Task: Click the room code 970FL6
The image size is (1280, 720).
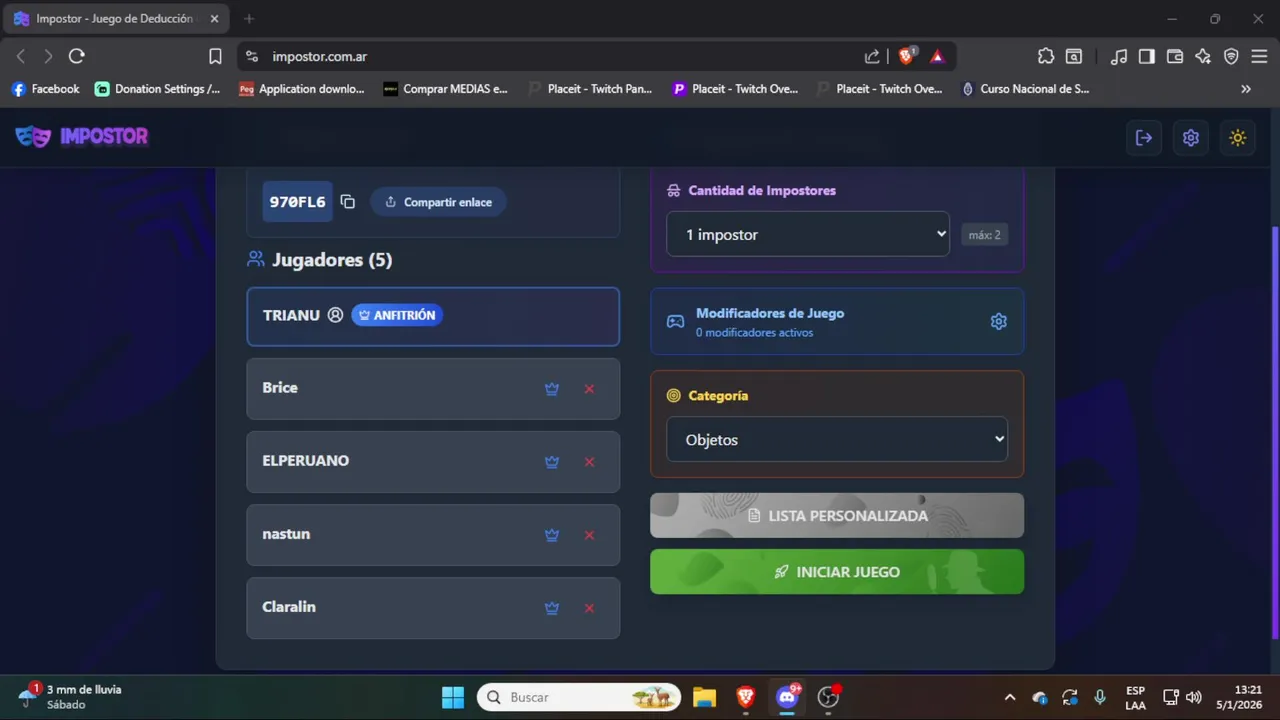Action: (297, 202)
